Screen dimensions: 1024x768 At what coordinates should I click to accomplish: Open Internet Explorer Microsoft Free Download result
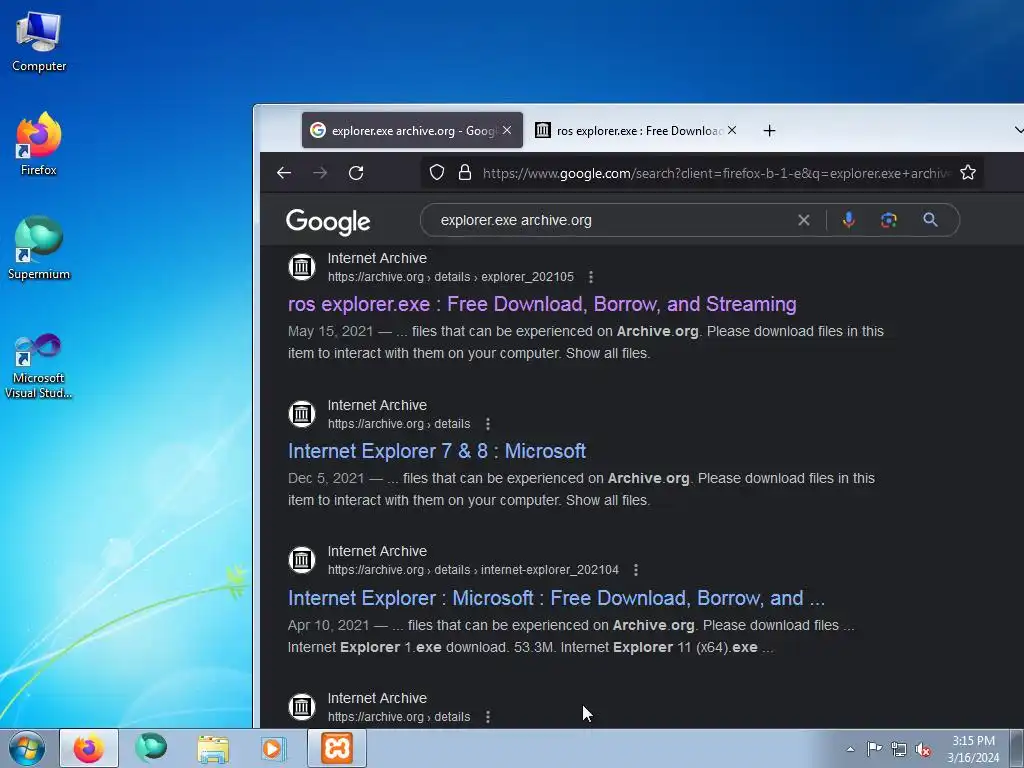pos(556,598)
